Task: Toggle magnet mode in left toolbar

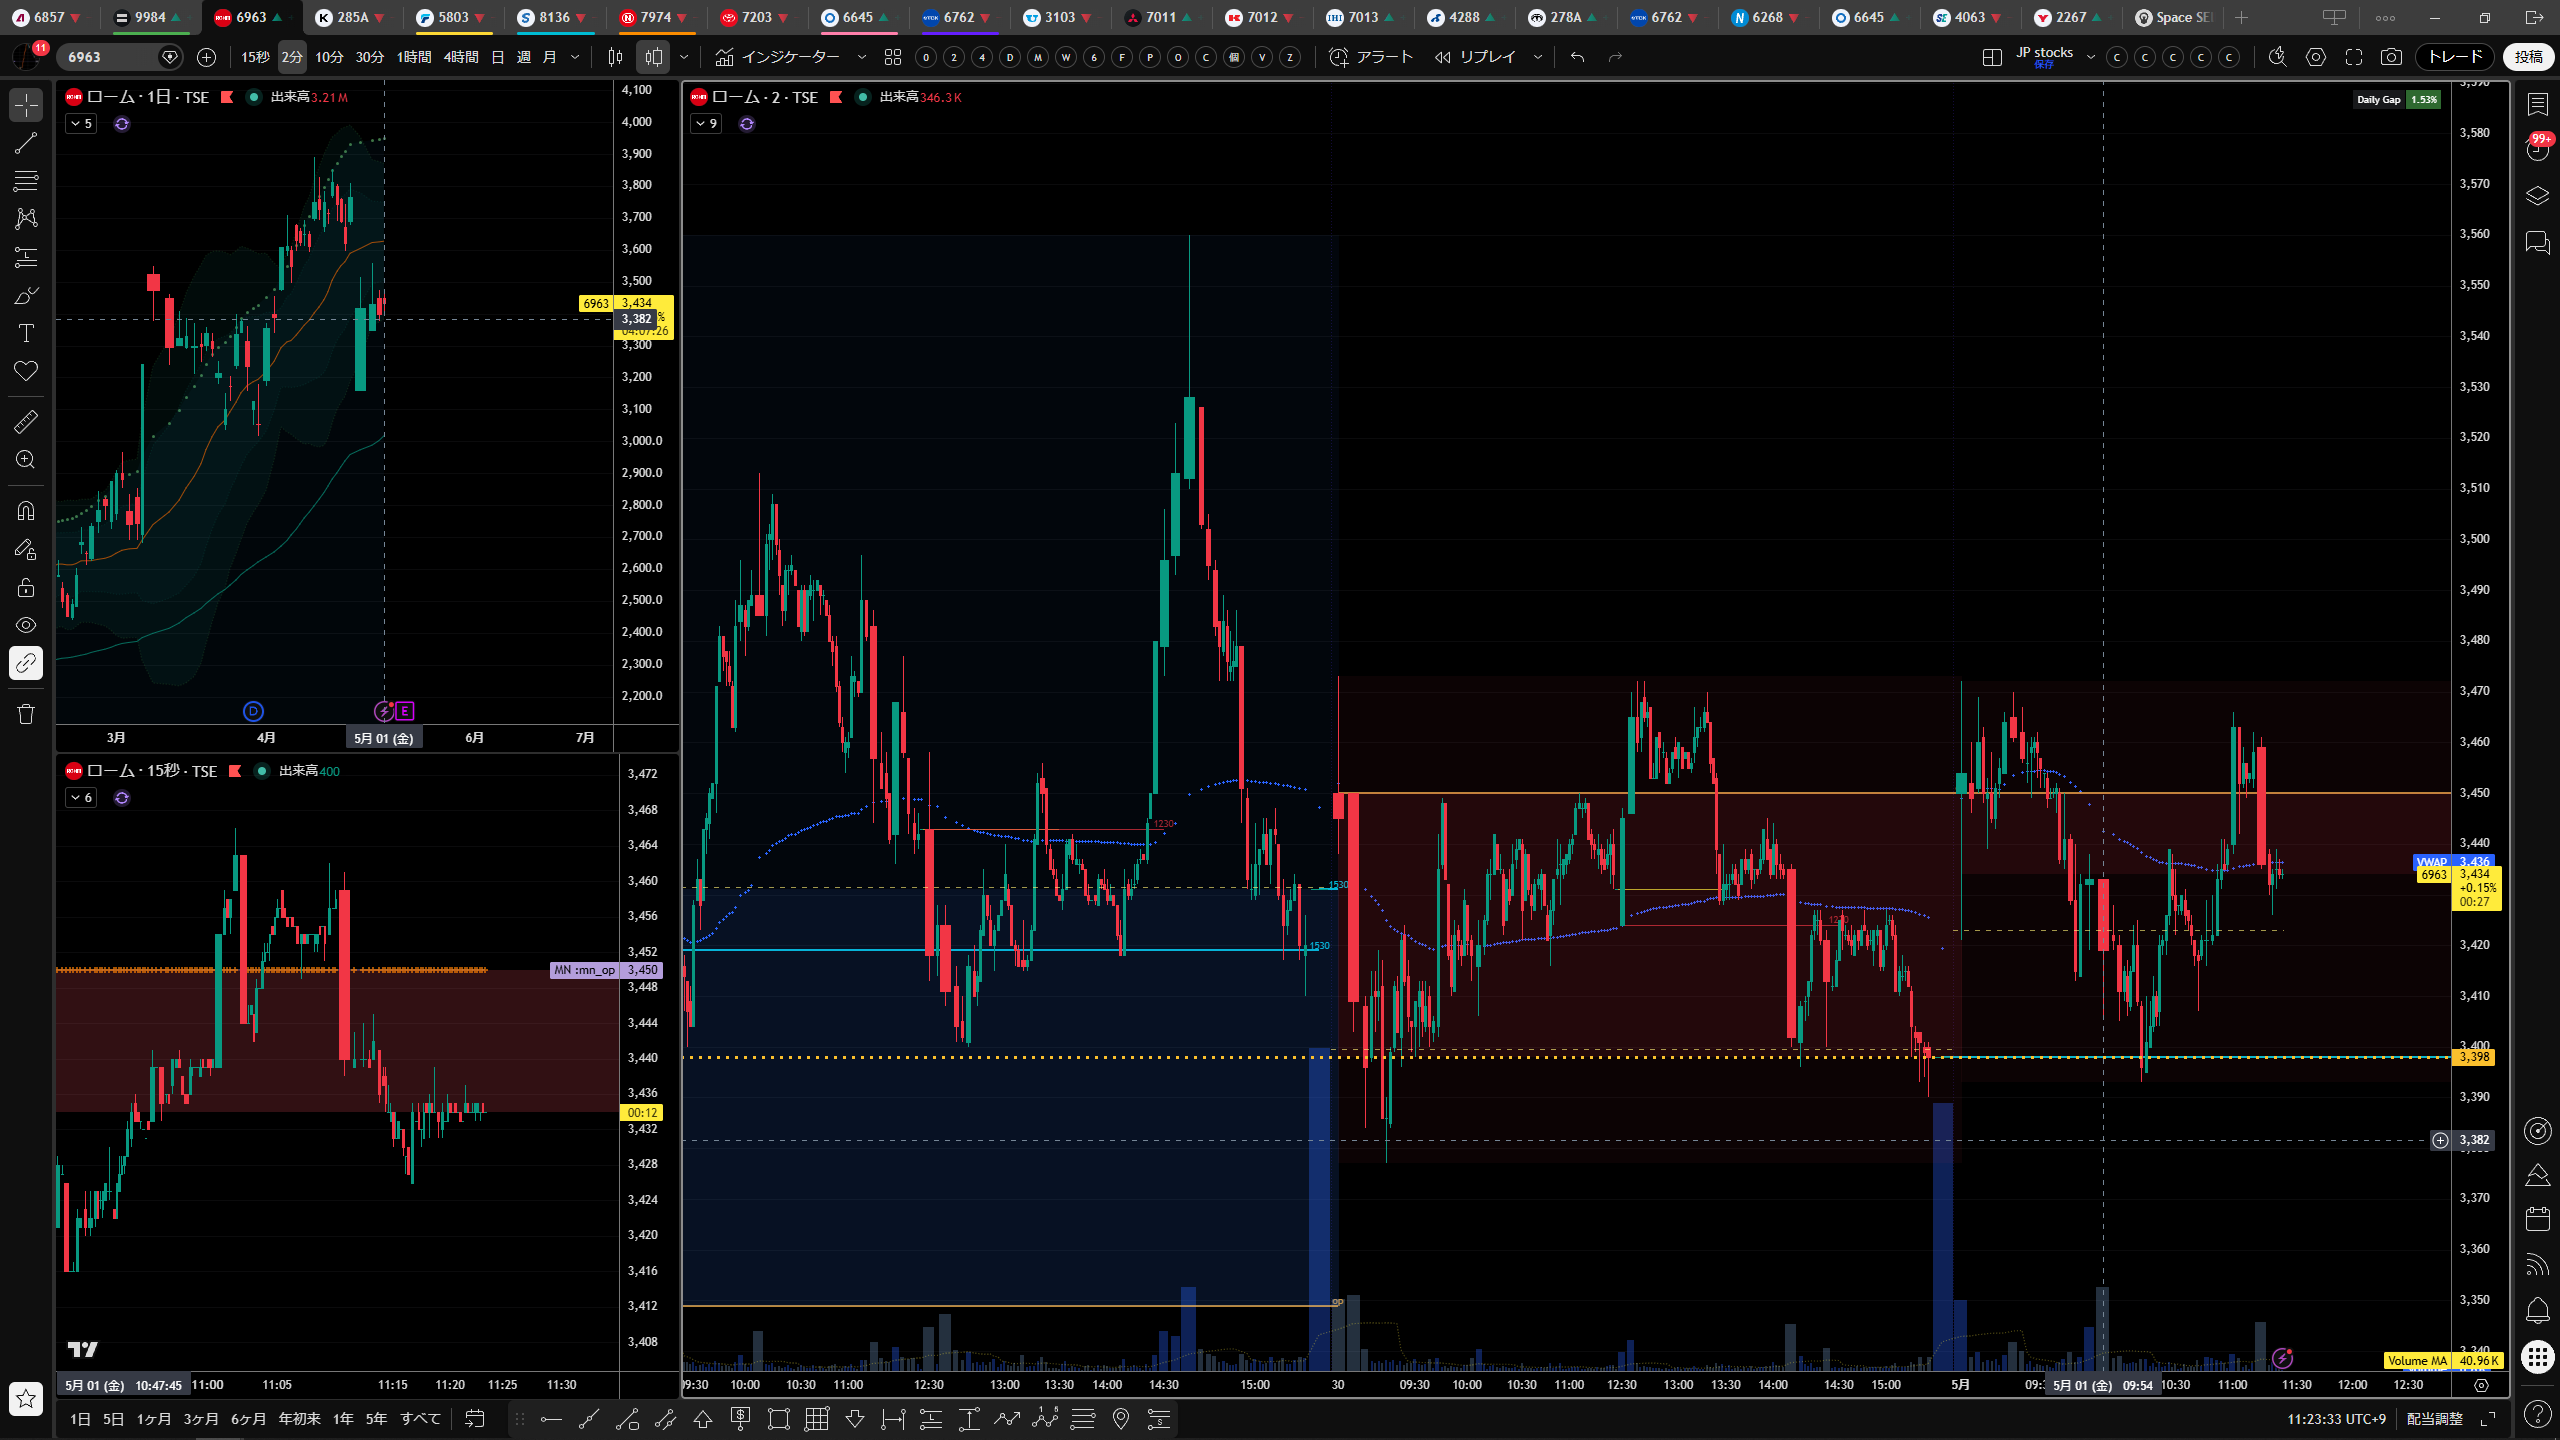Action: [x=26, y=511]
